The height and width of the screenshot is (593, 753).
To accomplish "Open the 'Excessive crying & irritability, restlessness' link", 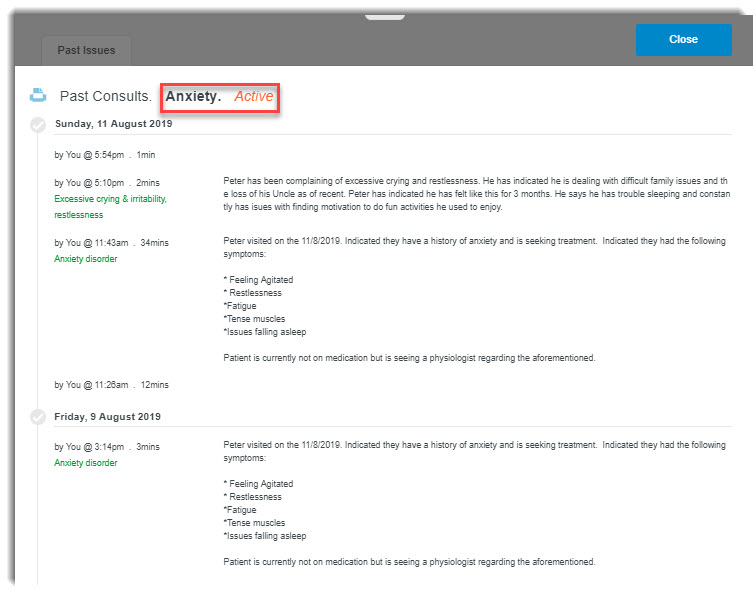I will (x=110, y=207).
